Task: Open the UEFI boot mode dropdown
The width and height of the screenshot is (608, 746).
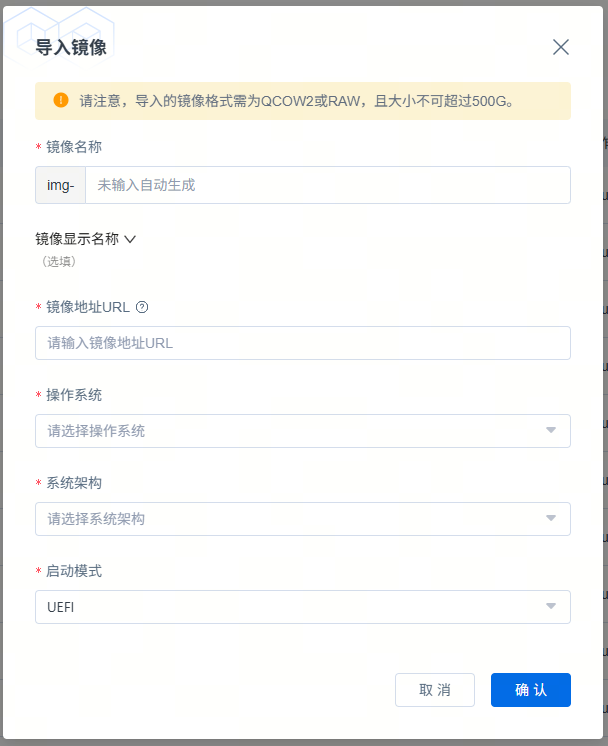Action: [x=302, y=607]
